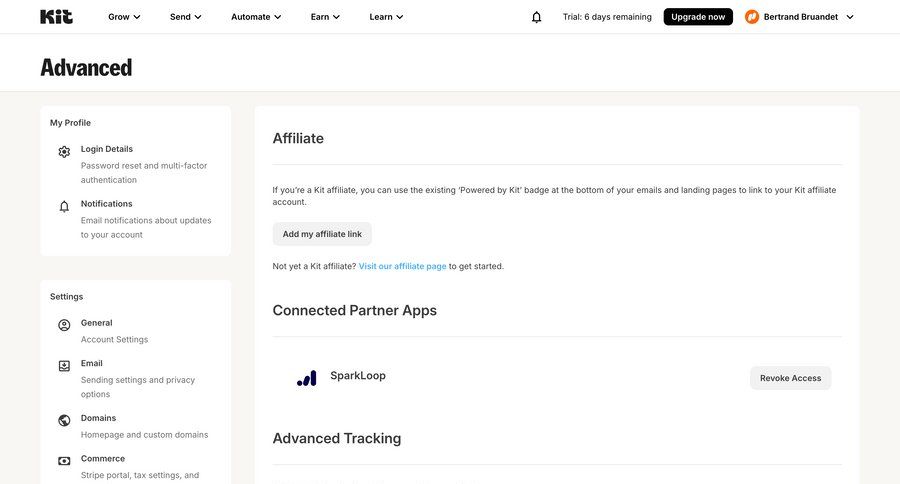Click the 'Account Settings' description text
This screenshot has width=900, height=484.
(x=114, y=340)
